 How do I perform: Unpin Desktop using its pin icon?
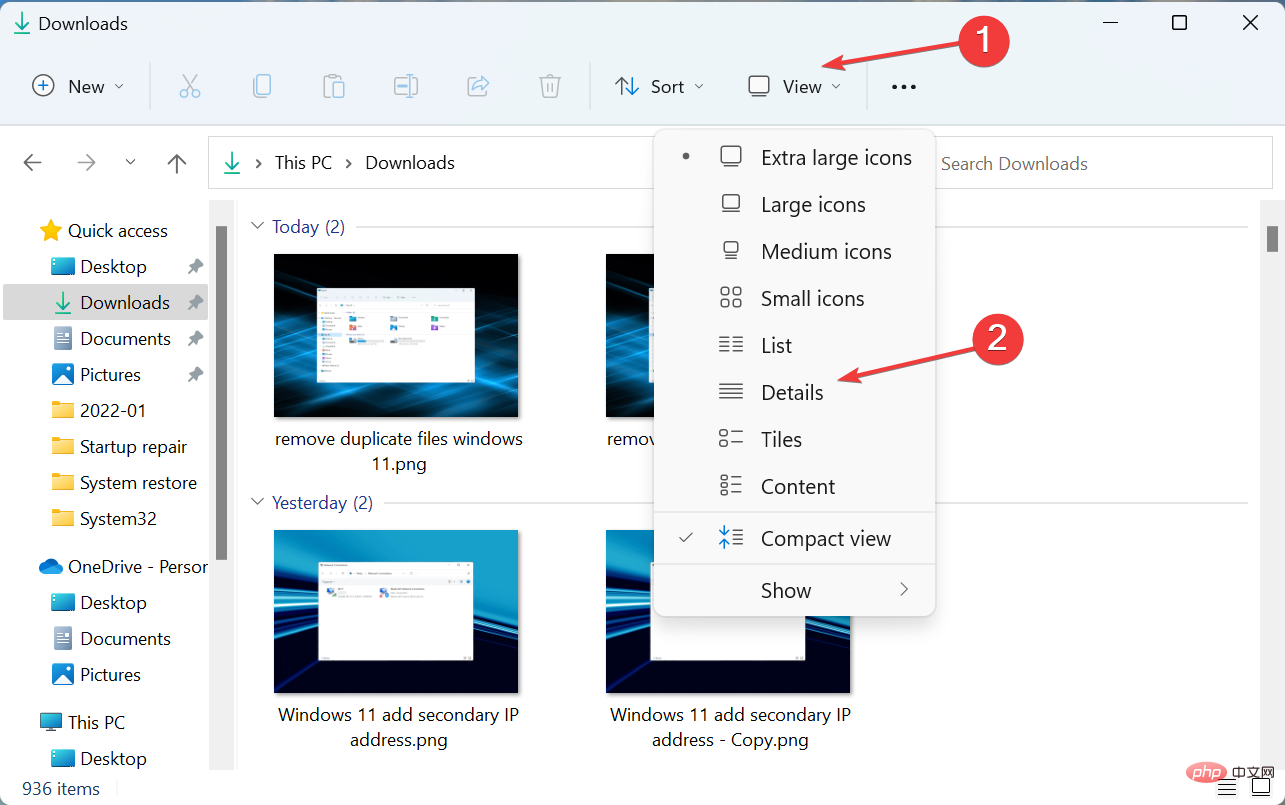click(x=195, y=267)
